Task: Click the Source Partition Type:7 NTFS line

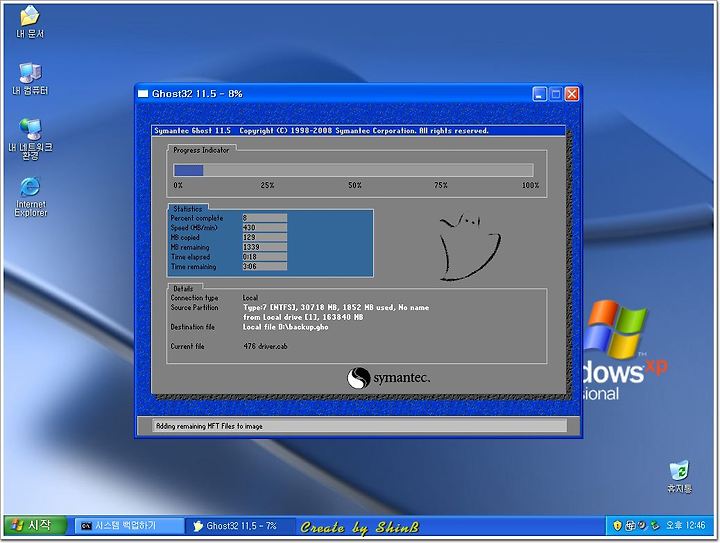Action: point(336,308)
